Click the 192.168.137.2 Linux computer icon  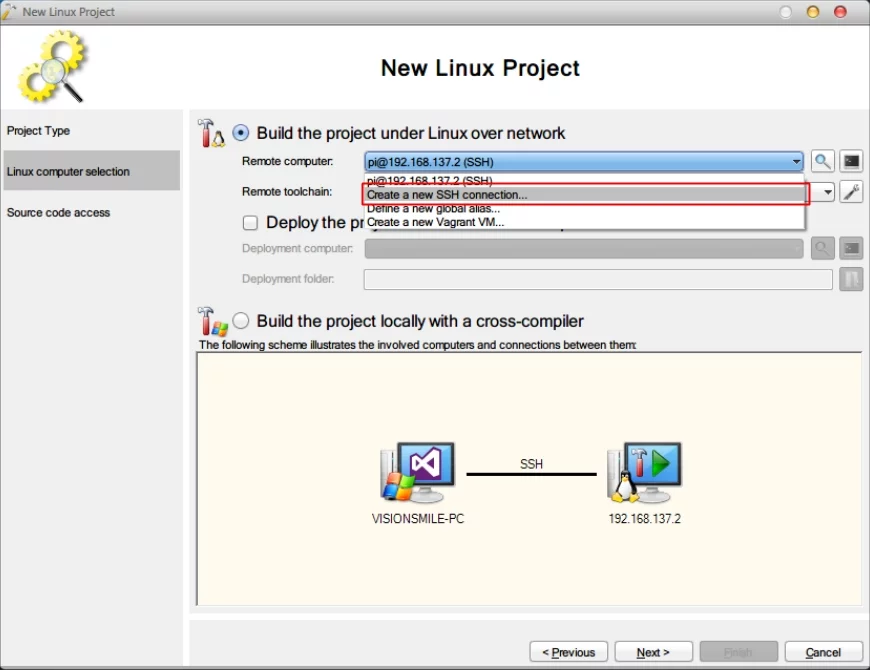644,472
